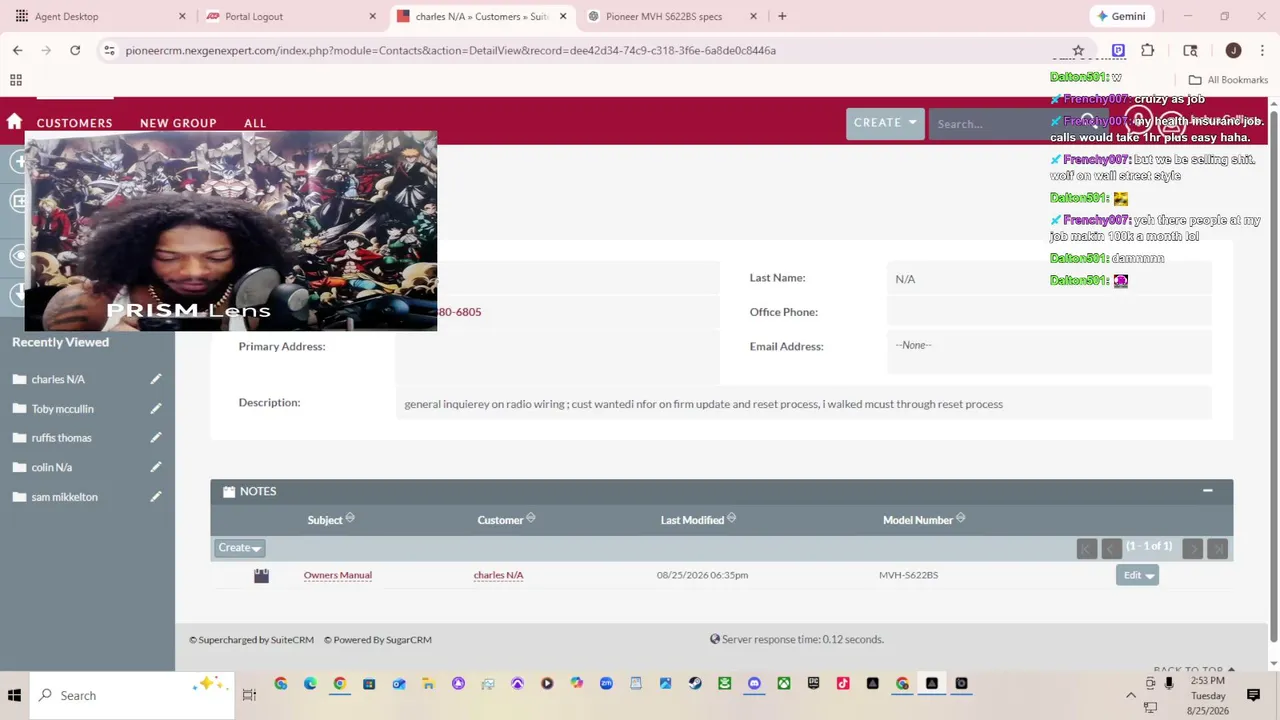The height and width of the screenshot is (720, 1280).
Task: Sort notes by Model Number column
Action: [x=924, y=519]
